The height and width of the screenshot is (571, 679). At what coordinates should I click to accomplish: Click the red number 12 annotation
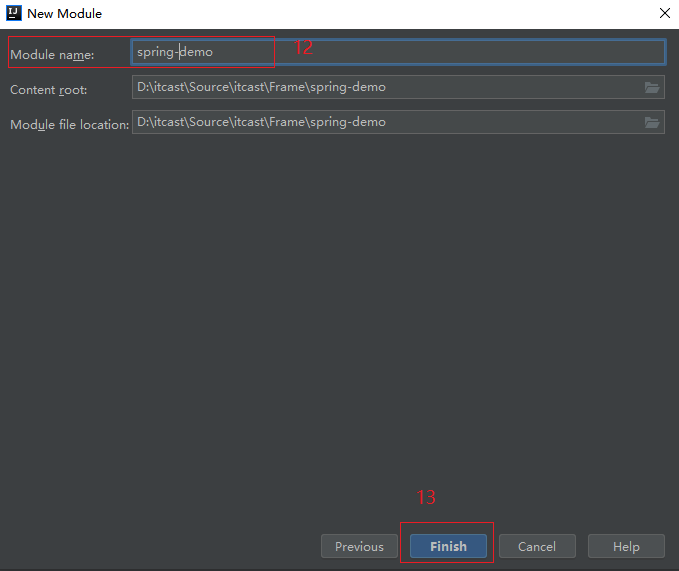tap(303, 47)
